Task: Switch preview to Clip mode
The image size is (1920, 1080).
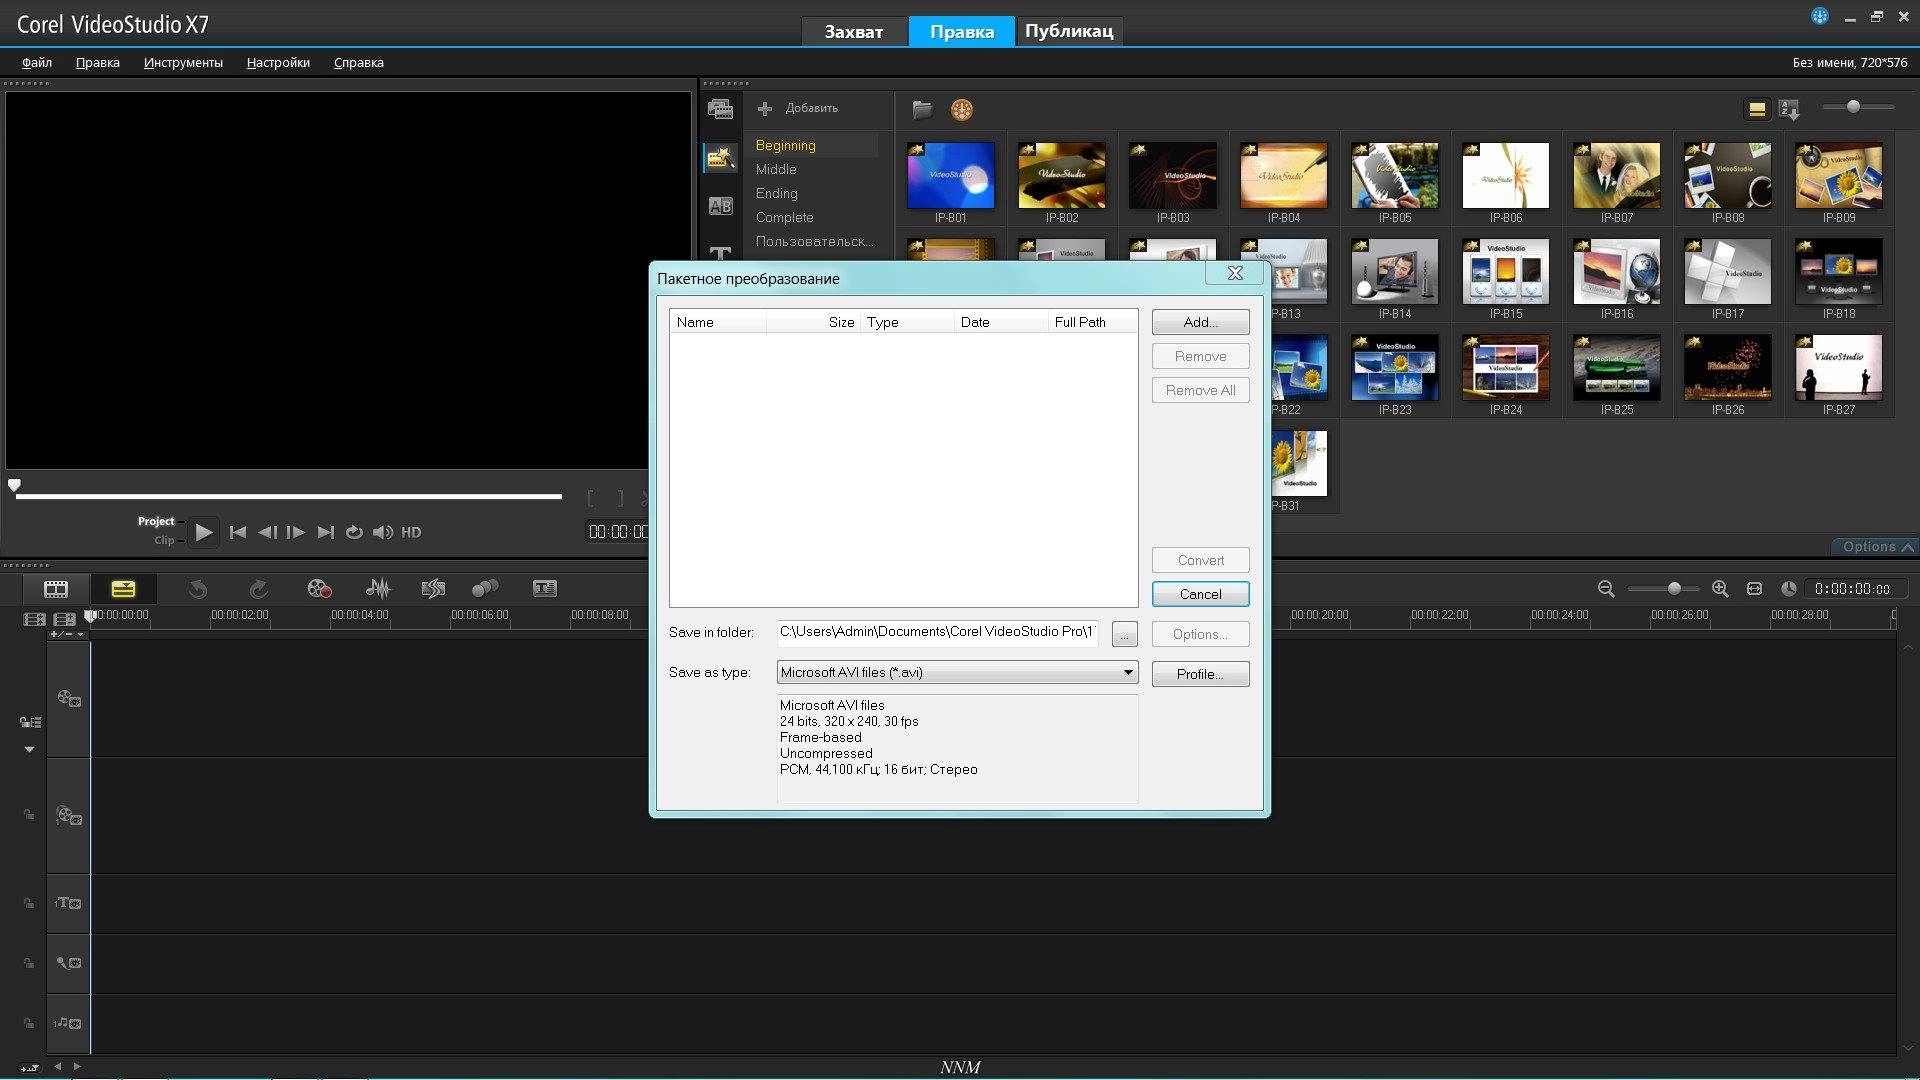Action: tap(164, 540)
